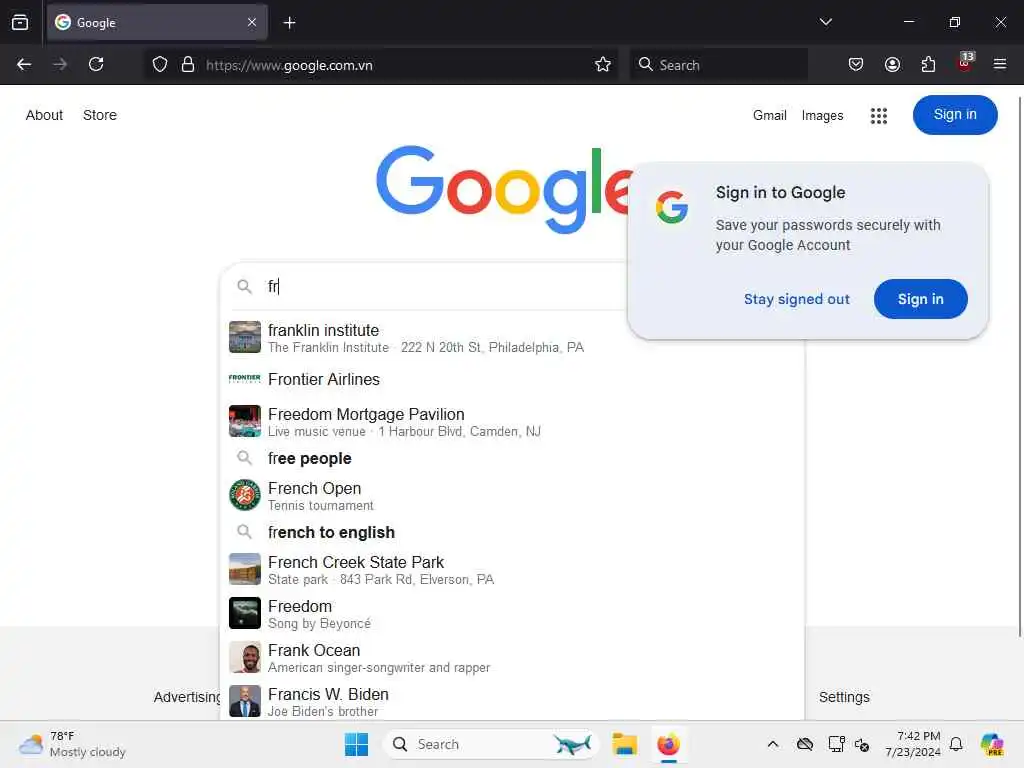Viewport: 1024px width, 768px height.
Task: Open File Explorer from the taskbar
Action: tap(624, 744)
